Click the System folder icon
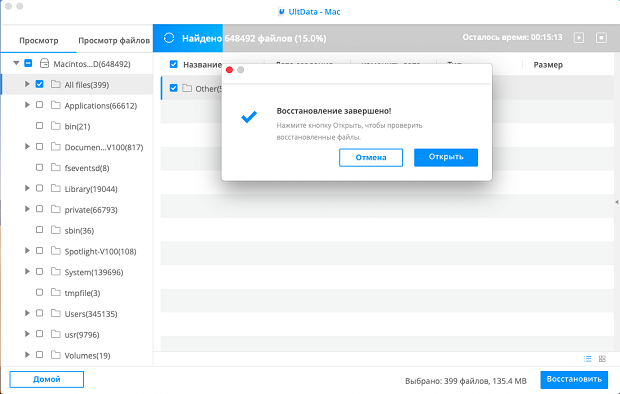The image size is (620, 394). click(x=56, y=272)
